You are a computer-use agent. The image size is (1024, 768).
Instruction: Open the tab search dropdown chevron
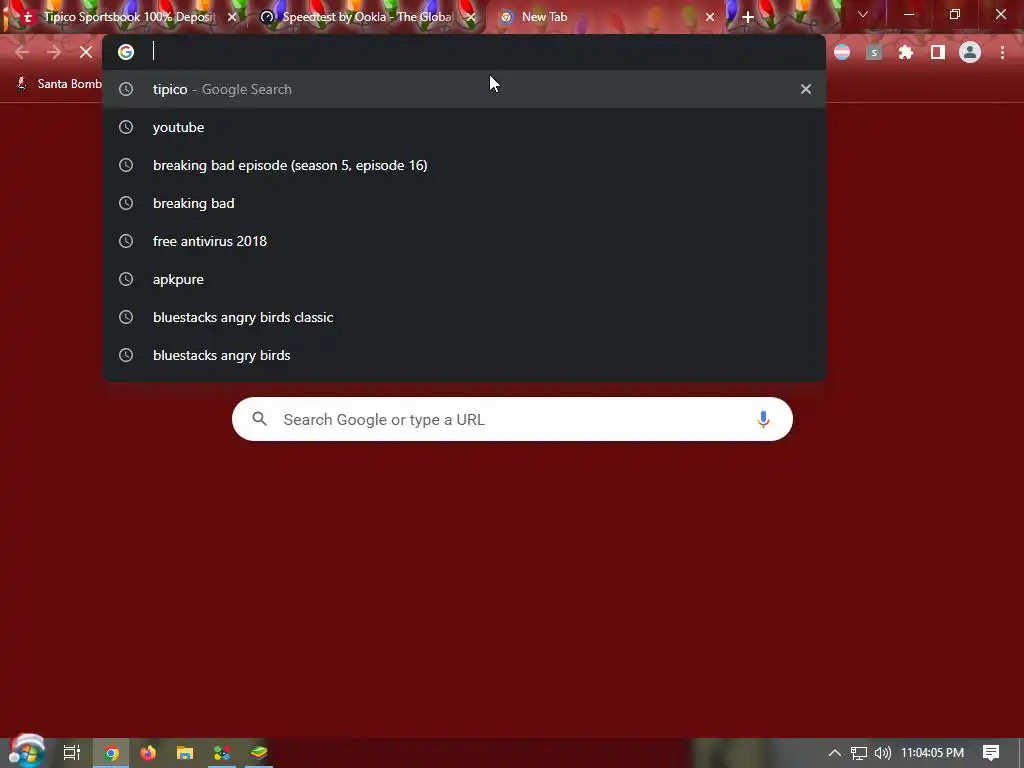863,14
